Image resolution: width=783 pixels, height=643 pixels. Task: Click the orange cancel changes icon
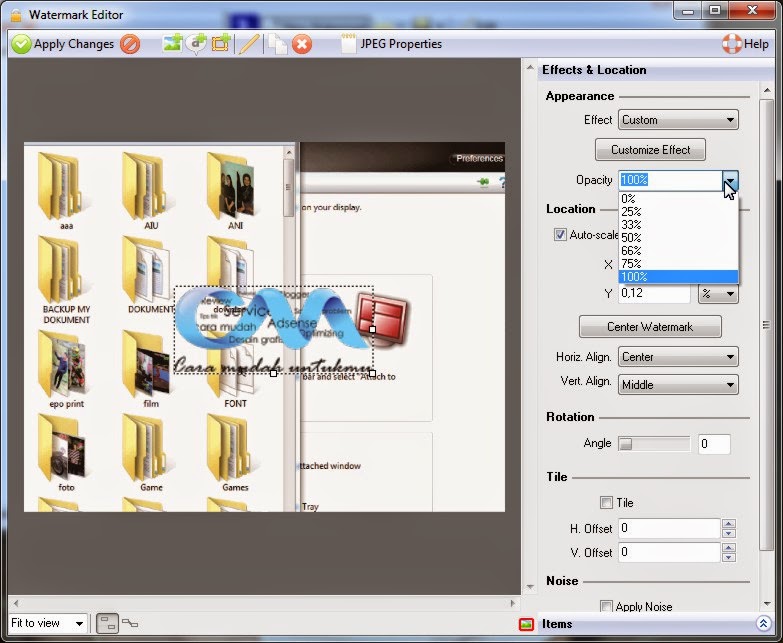[130, 44]
